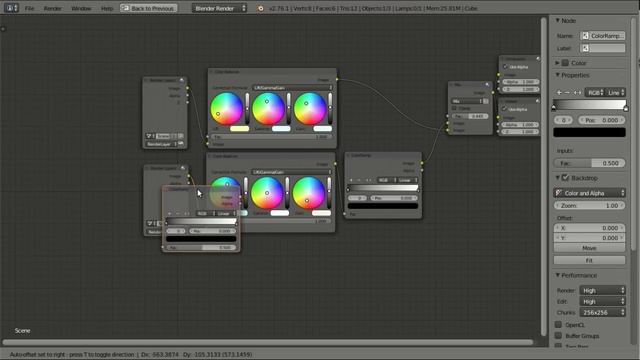Click the node icon in the Name field
Screen dimensions: 640x360
click(x=585, y=36)
